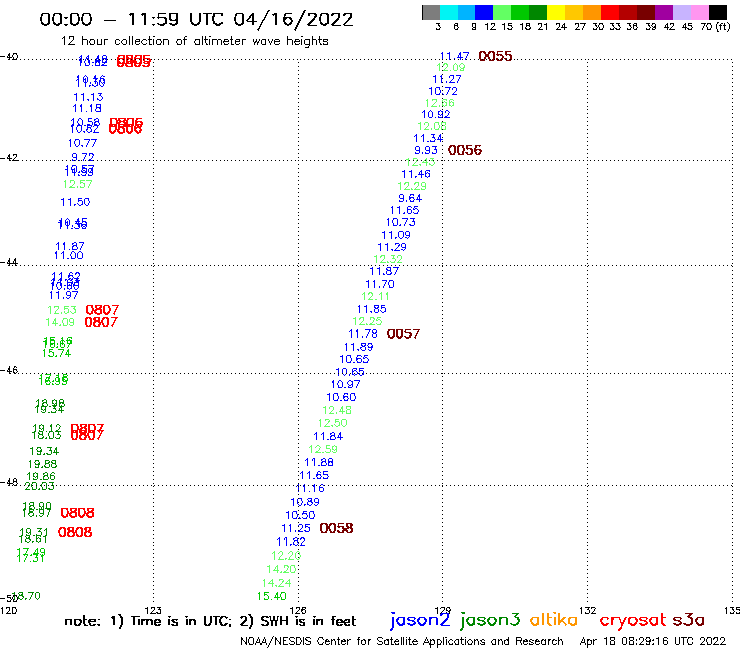
Task: Click the wave height value 14.20
Action: [x=281, y=569]
